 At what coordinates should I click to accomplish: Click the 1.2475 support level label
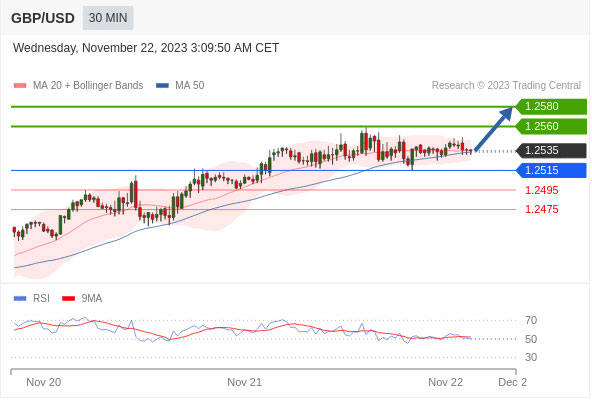541,209
